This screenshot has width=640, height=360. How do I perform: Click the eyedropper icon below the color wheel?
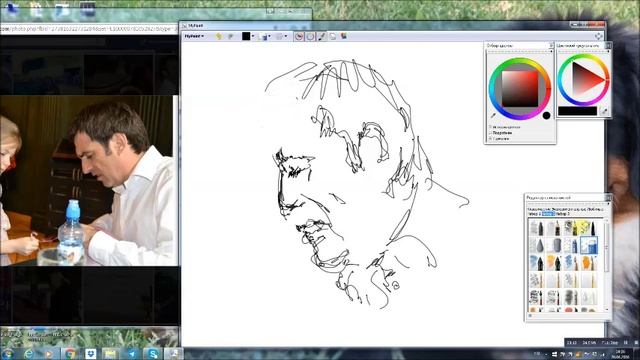tap(493, 116)
